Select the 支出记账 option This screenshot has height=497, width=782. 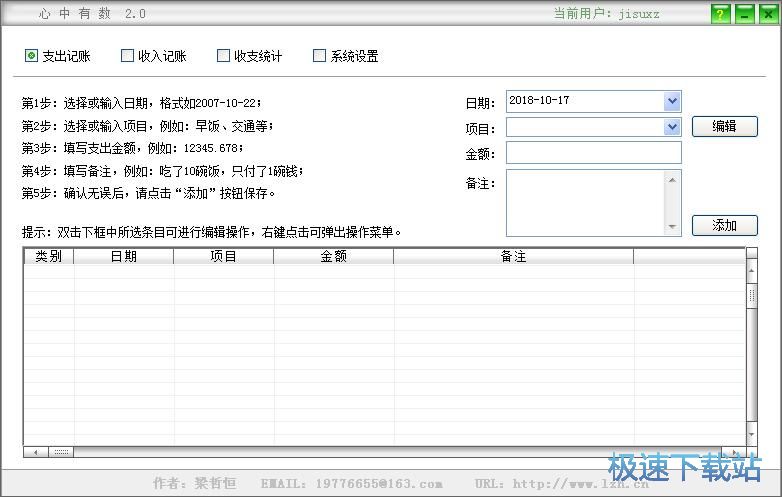point(57,56)
